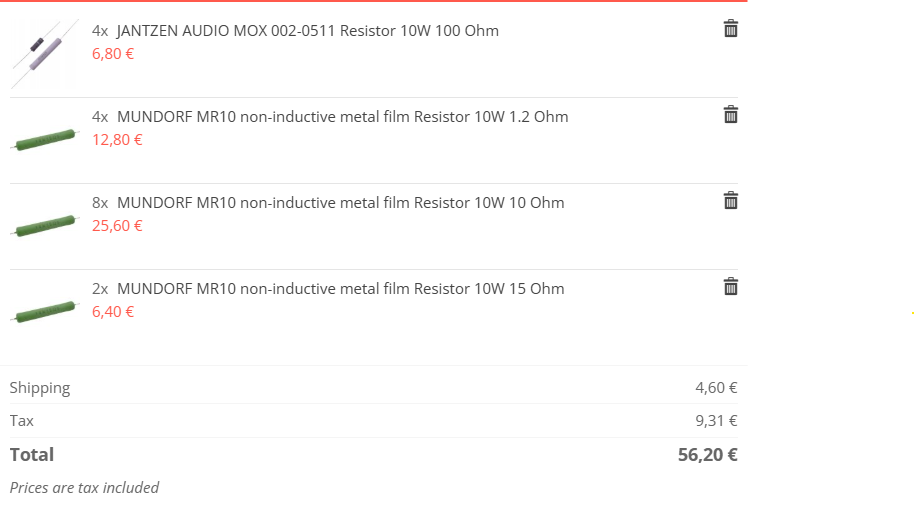Screen dimensions: 915x520
Task: Delete the MUNDORF 15 Ohm resistor item
Action: coord(731,287)
